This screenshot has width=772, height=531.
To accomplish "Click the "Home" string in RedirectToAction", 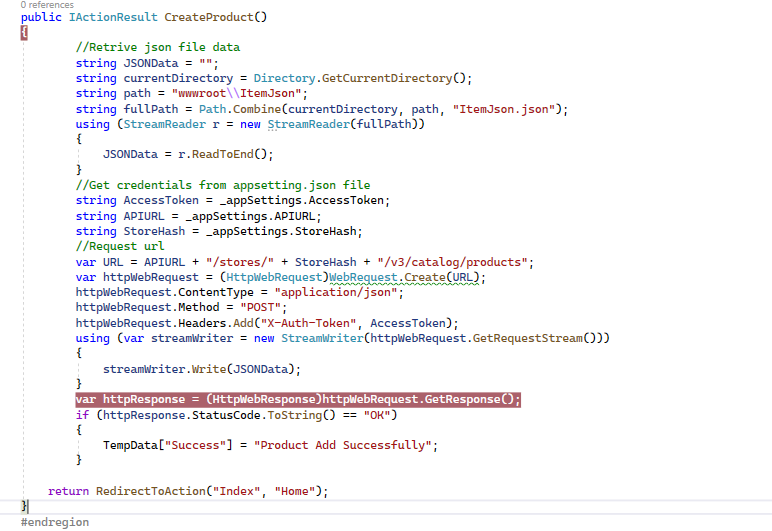I will [x=294, y=491].
